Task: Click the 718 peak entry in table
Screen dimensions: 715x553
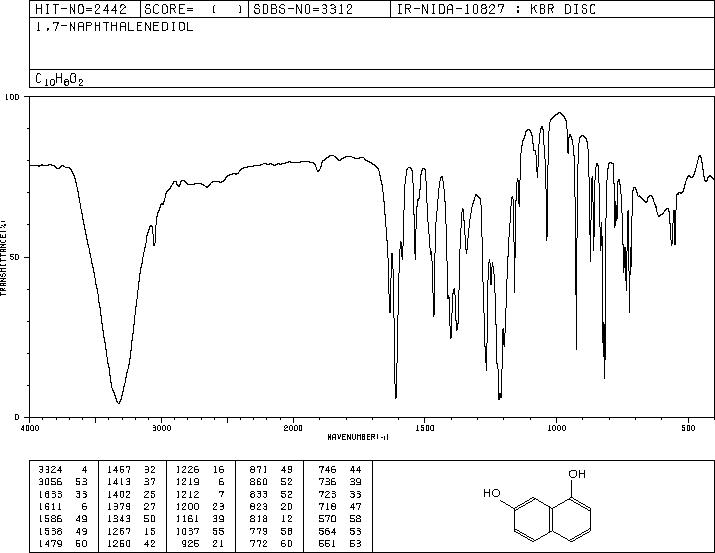Action: [340, 506]
